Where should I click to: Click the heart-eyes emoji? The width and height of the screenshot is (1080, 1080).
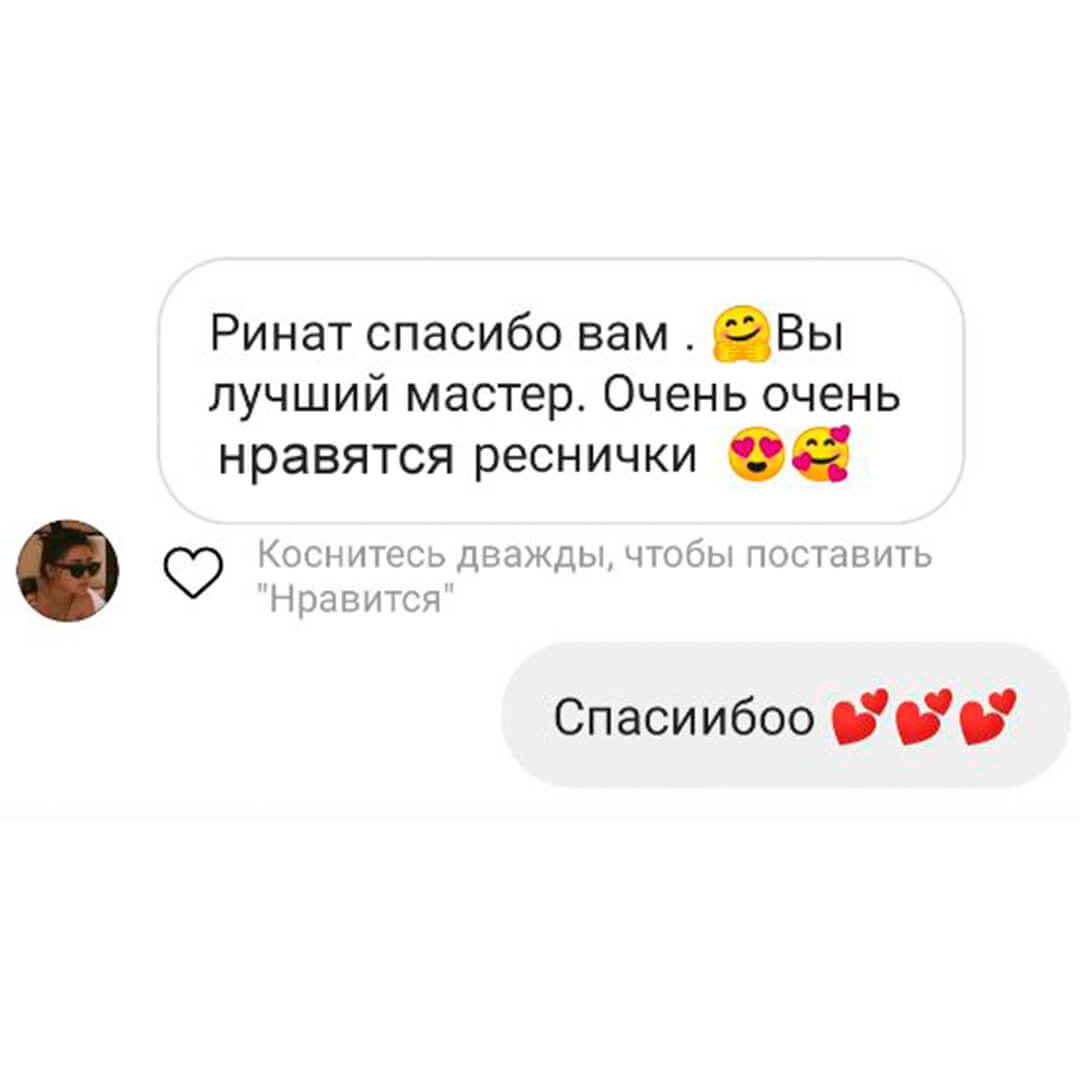click(x=756, y=455)
